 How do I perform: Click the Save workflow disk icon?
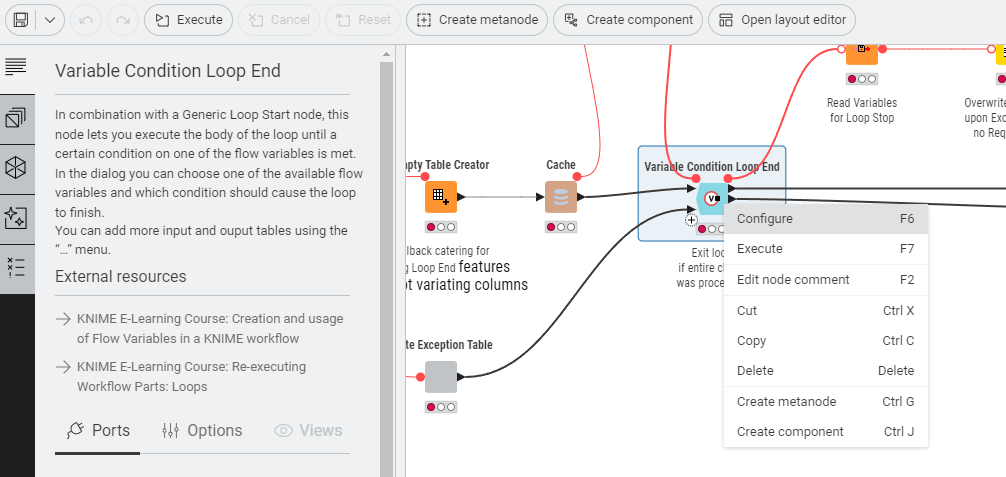click(x=21, y=20)
